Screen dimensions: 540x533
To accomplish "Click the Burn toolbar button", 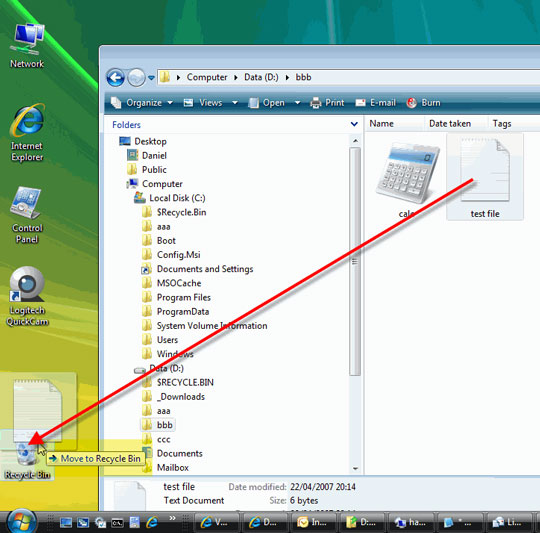I will tap(423, 103).
